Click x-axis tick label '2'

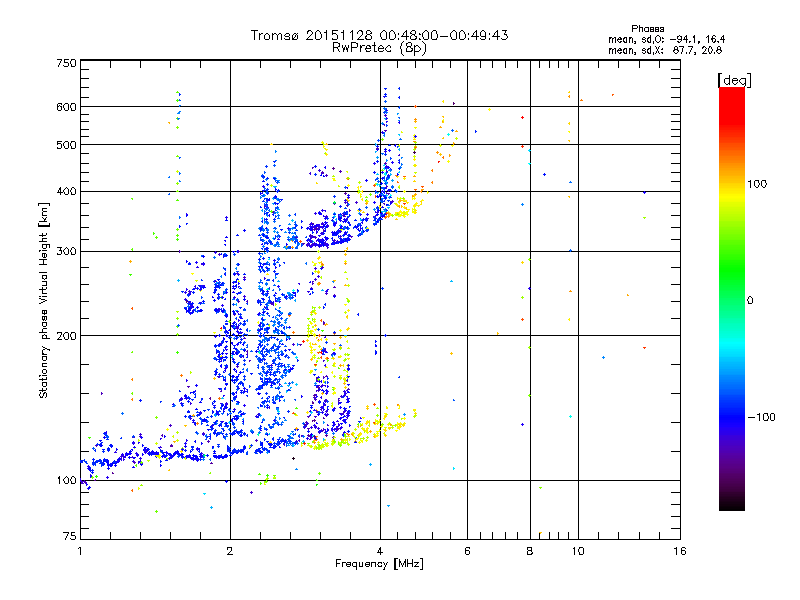coord(230,551)
